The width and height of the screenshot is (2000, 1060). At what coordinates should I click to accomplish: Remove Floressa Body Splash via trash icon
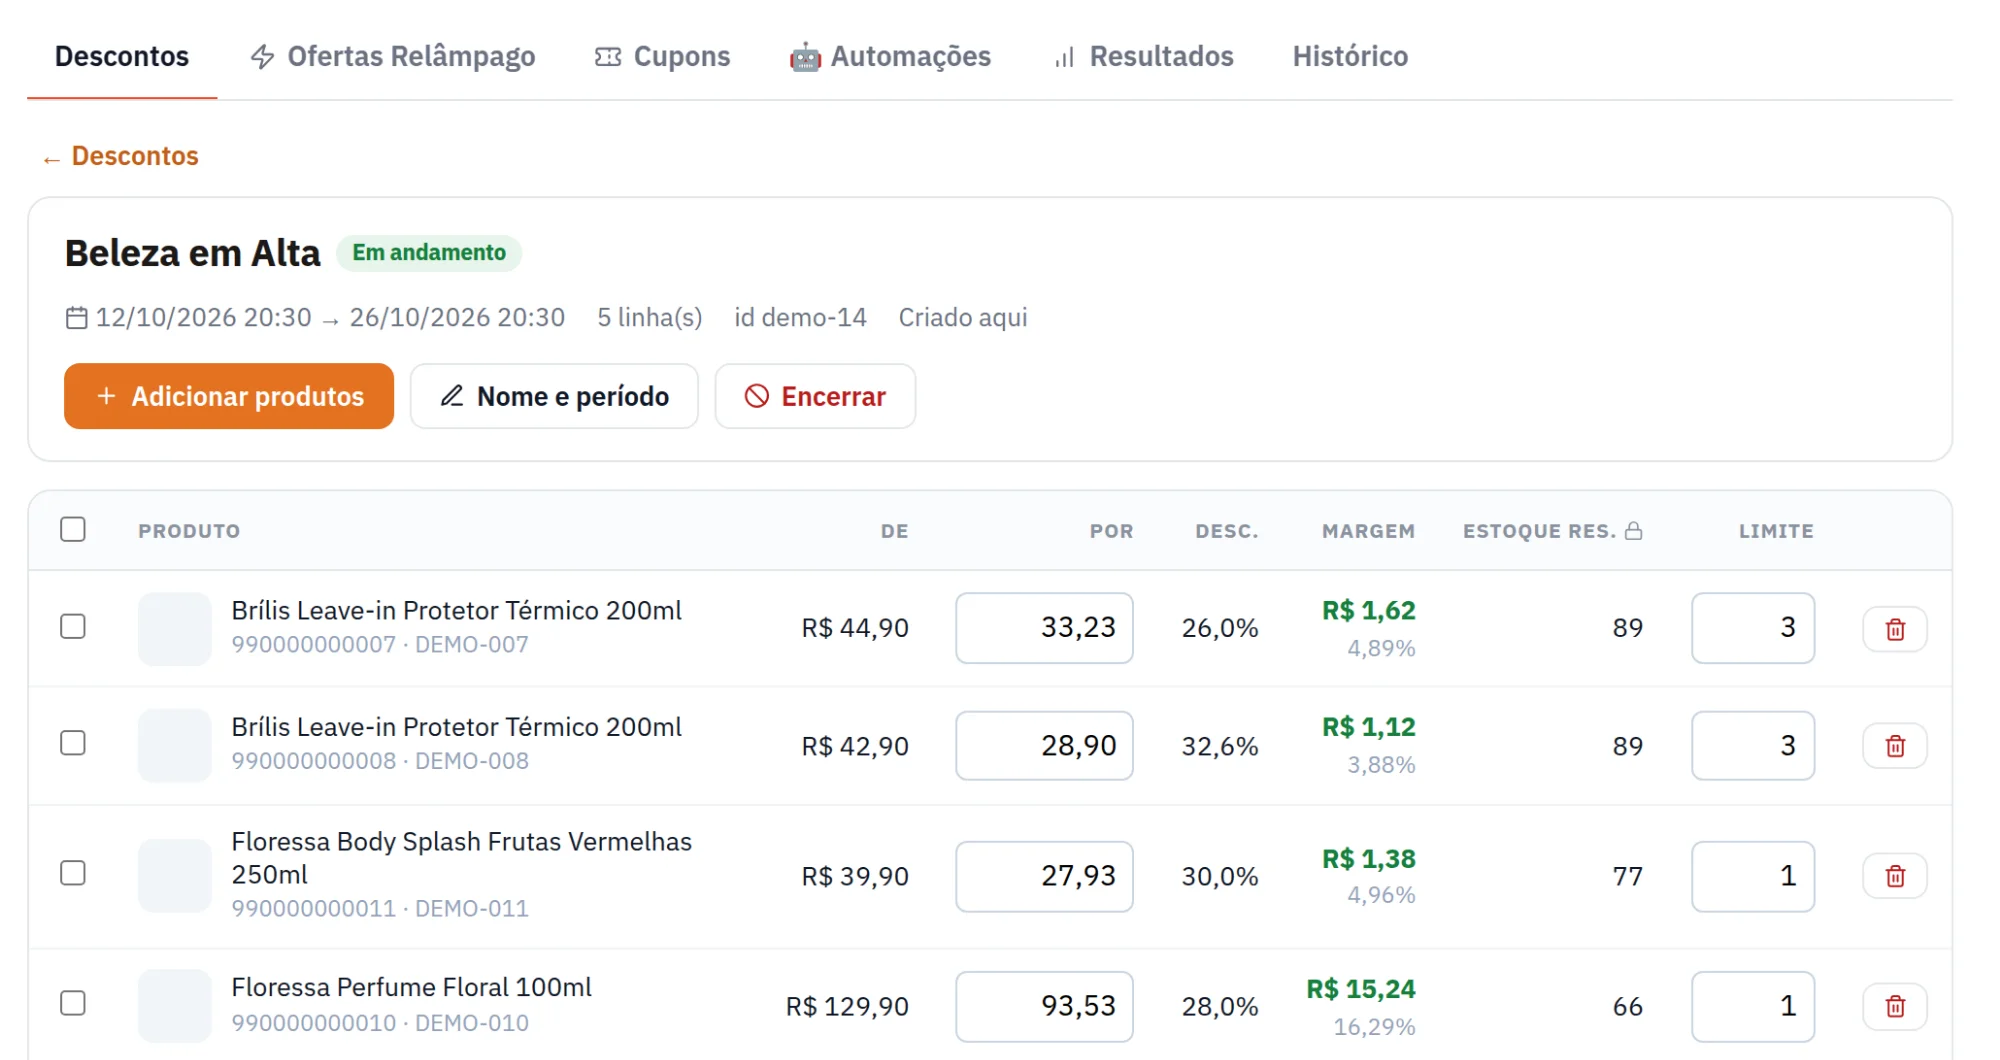[1894, 876]
